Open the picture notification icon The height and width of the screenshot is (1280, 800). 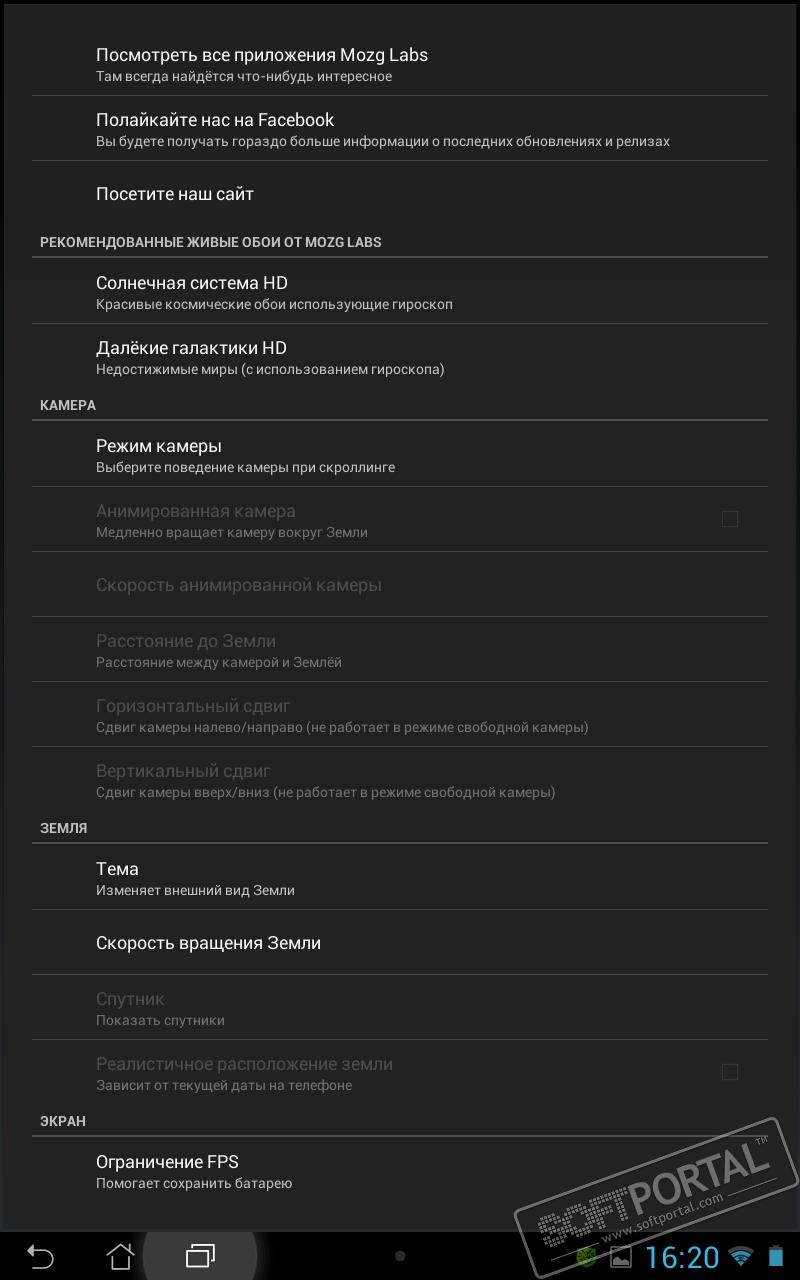(621, 1257)
